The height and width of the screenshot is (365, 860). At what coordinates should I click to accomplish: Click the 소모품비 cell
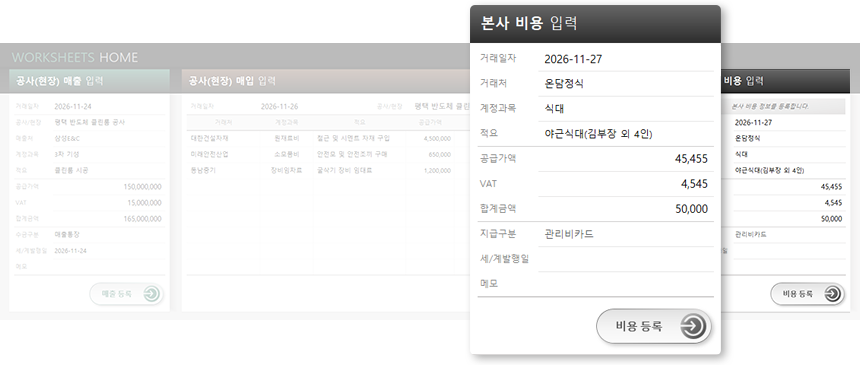(x=288, y=154)
